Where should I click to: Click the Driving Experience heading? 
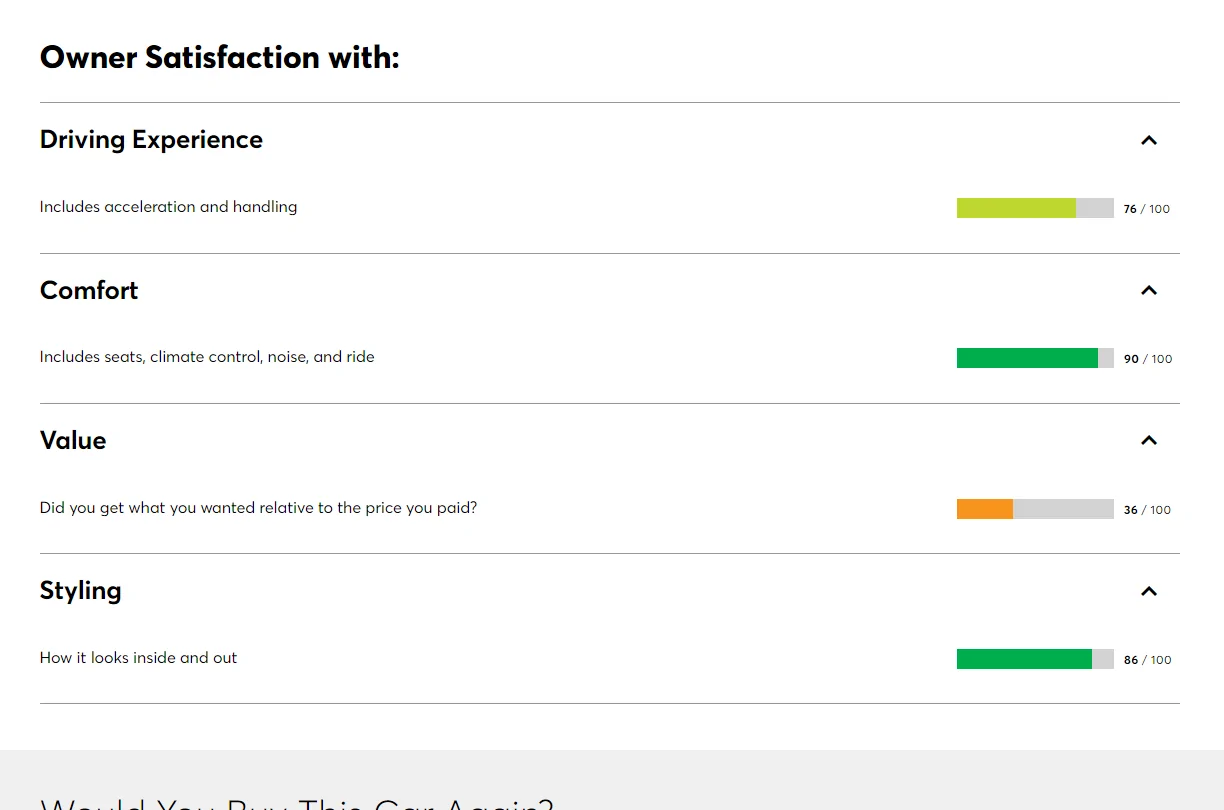click(x=151, y=140)
